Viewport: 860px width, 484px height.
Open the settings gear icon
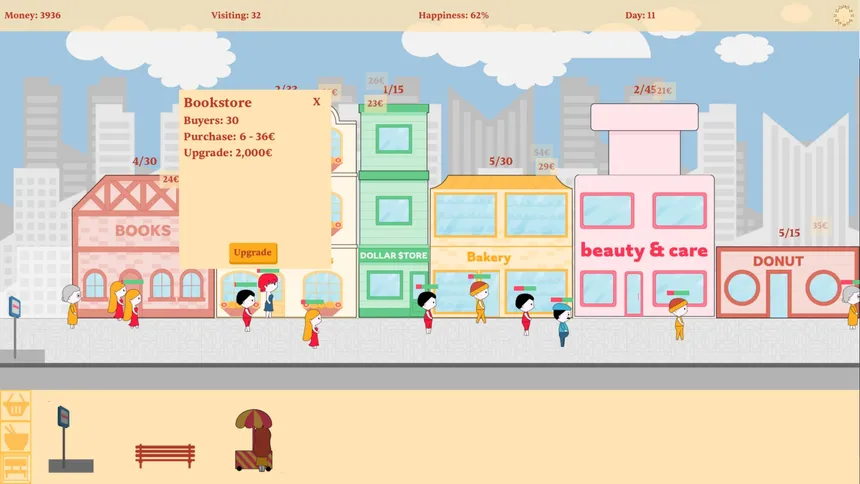point(844,15)
